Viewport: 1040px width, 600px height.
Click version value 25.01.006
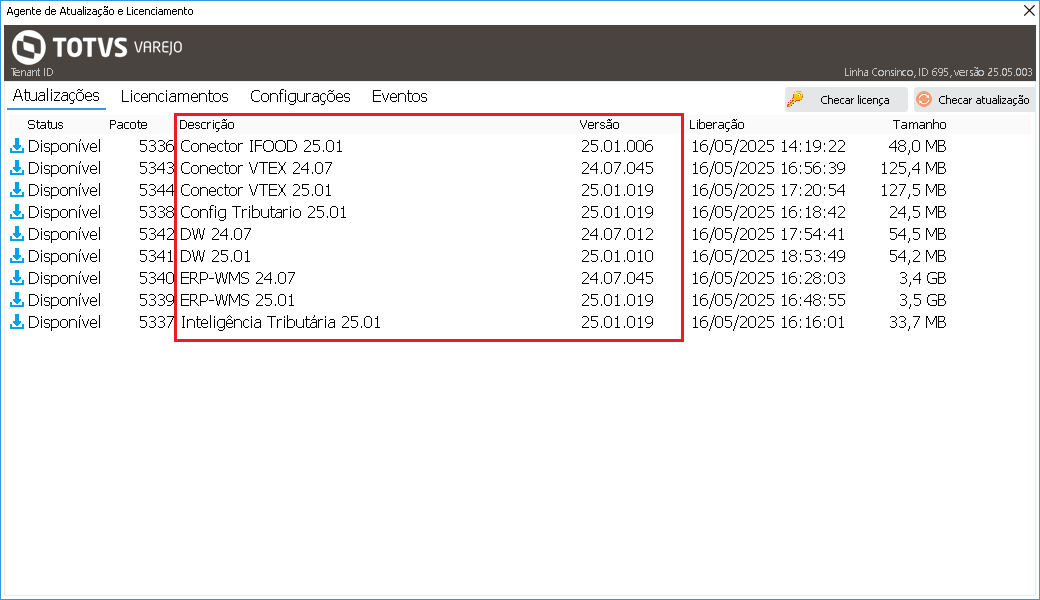[x=617, y=146]
